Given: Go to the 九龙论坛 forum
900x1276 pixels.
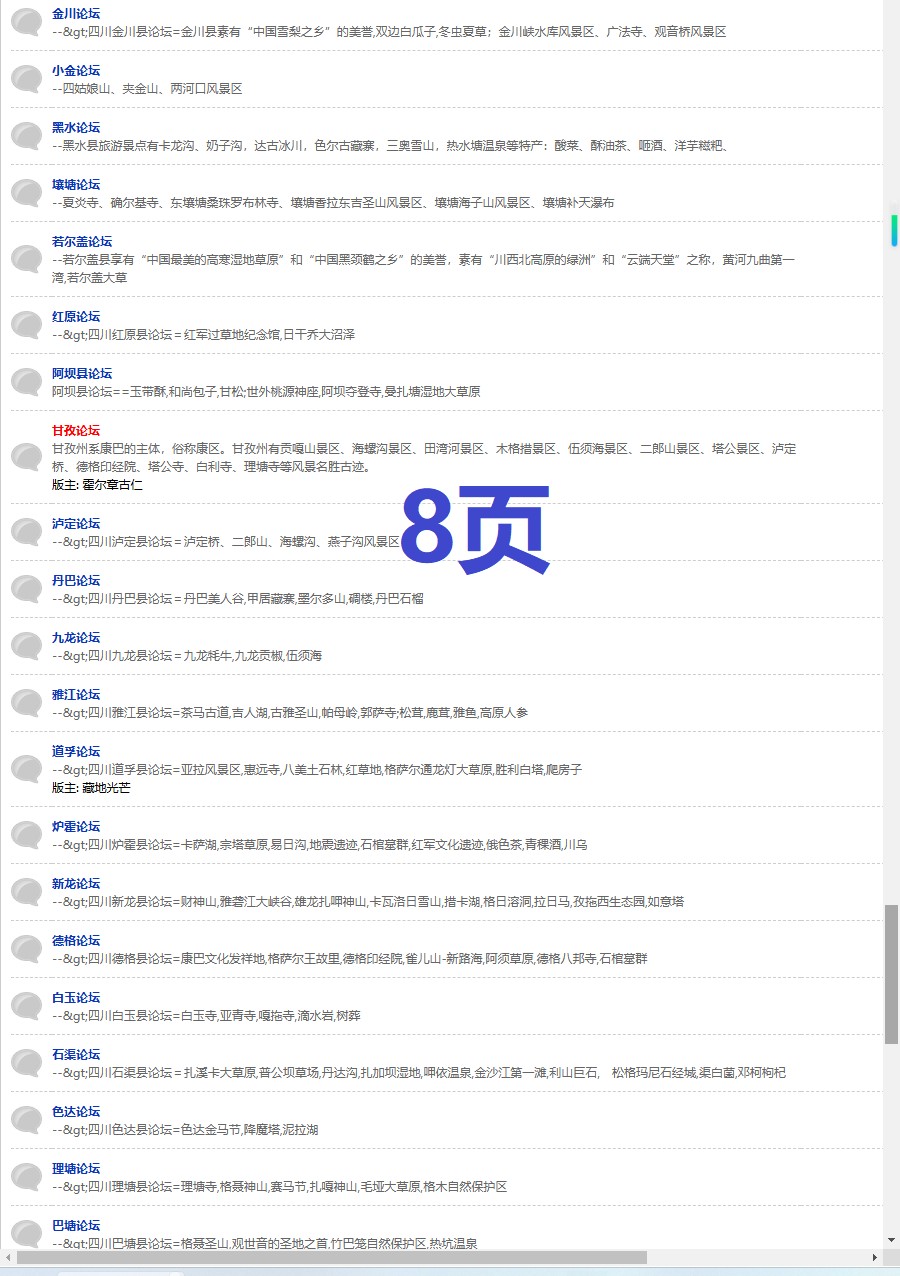Looking at the screenshot, I should (76, 638).
